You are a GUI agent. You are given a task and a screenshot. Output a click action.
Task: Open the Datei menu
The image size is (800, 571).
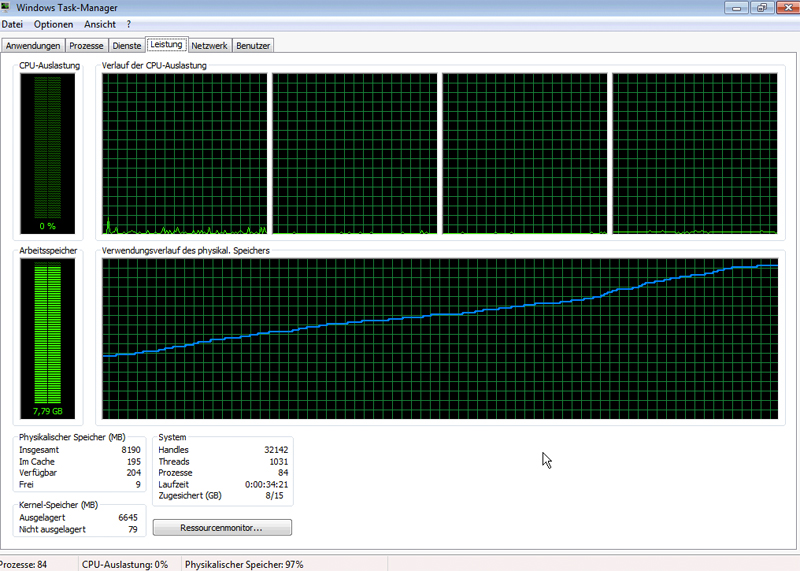click(13, 24)
